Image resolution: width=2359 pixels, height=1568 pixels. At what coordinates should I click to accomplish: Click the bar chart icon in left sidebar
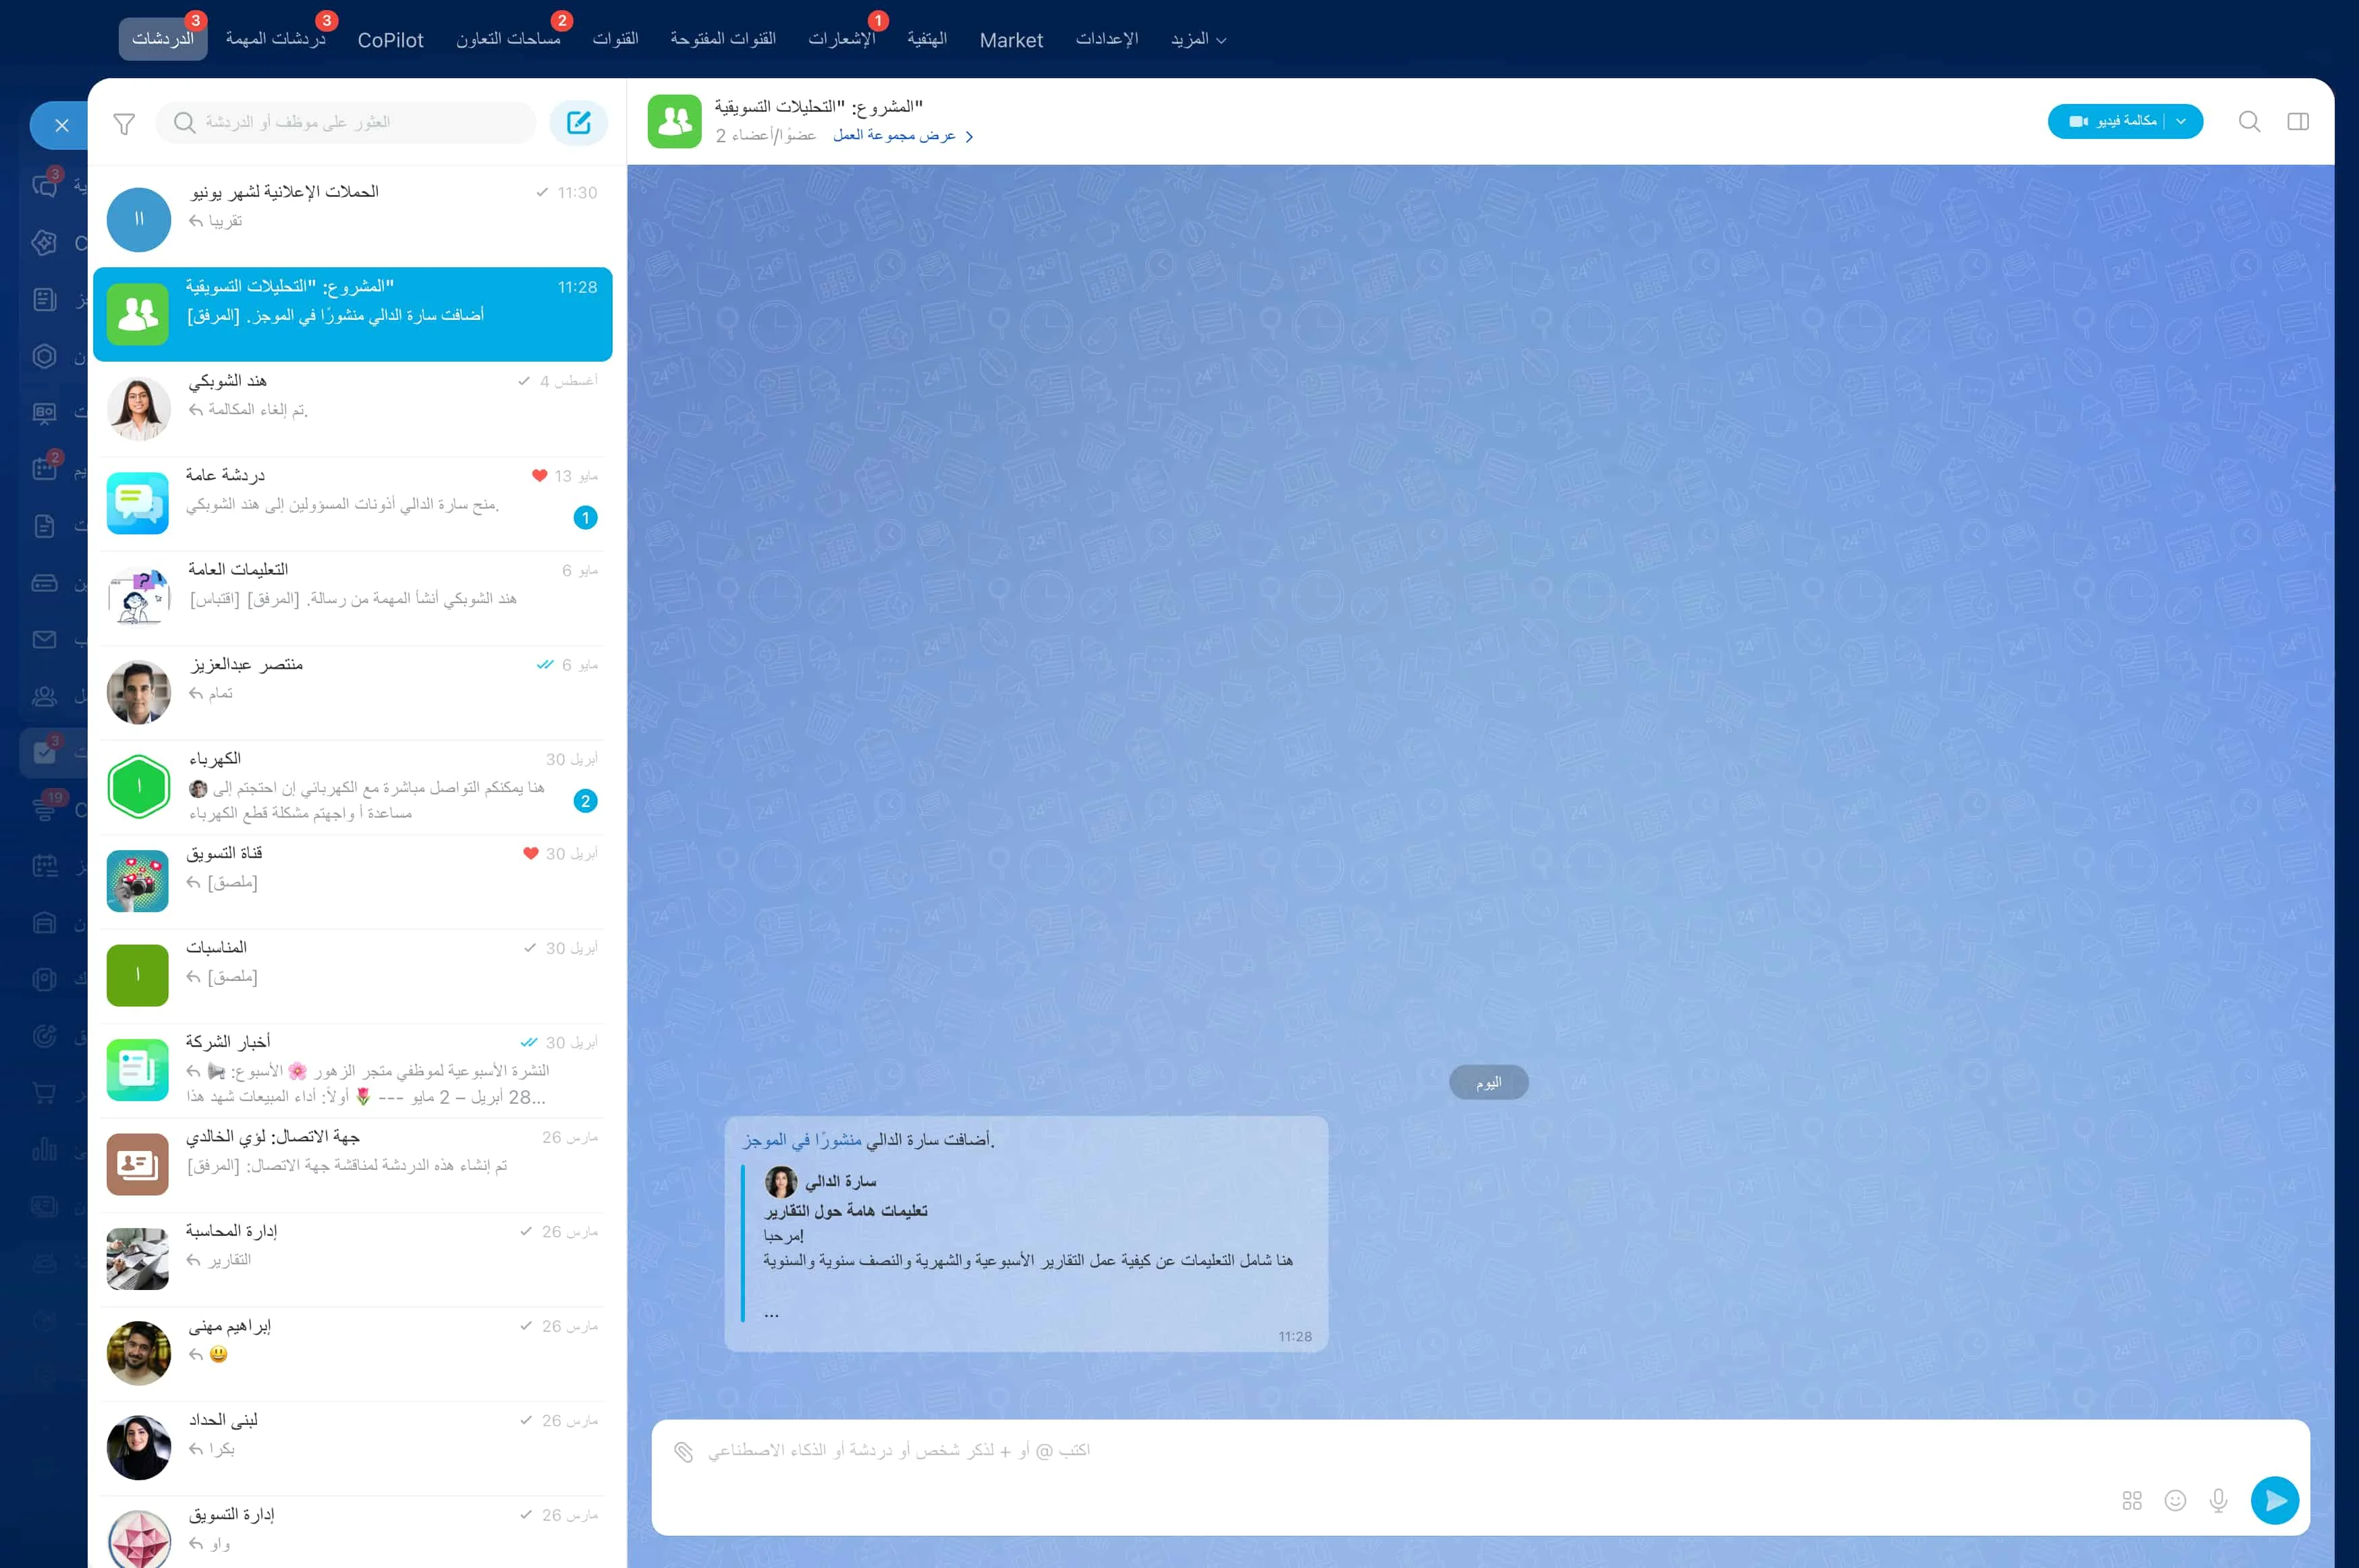pos(44,1149)
